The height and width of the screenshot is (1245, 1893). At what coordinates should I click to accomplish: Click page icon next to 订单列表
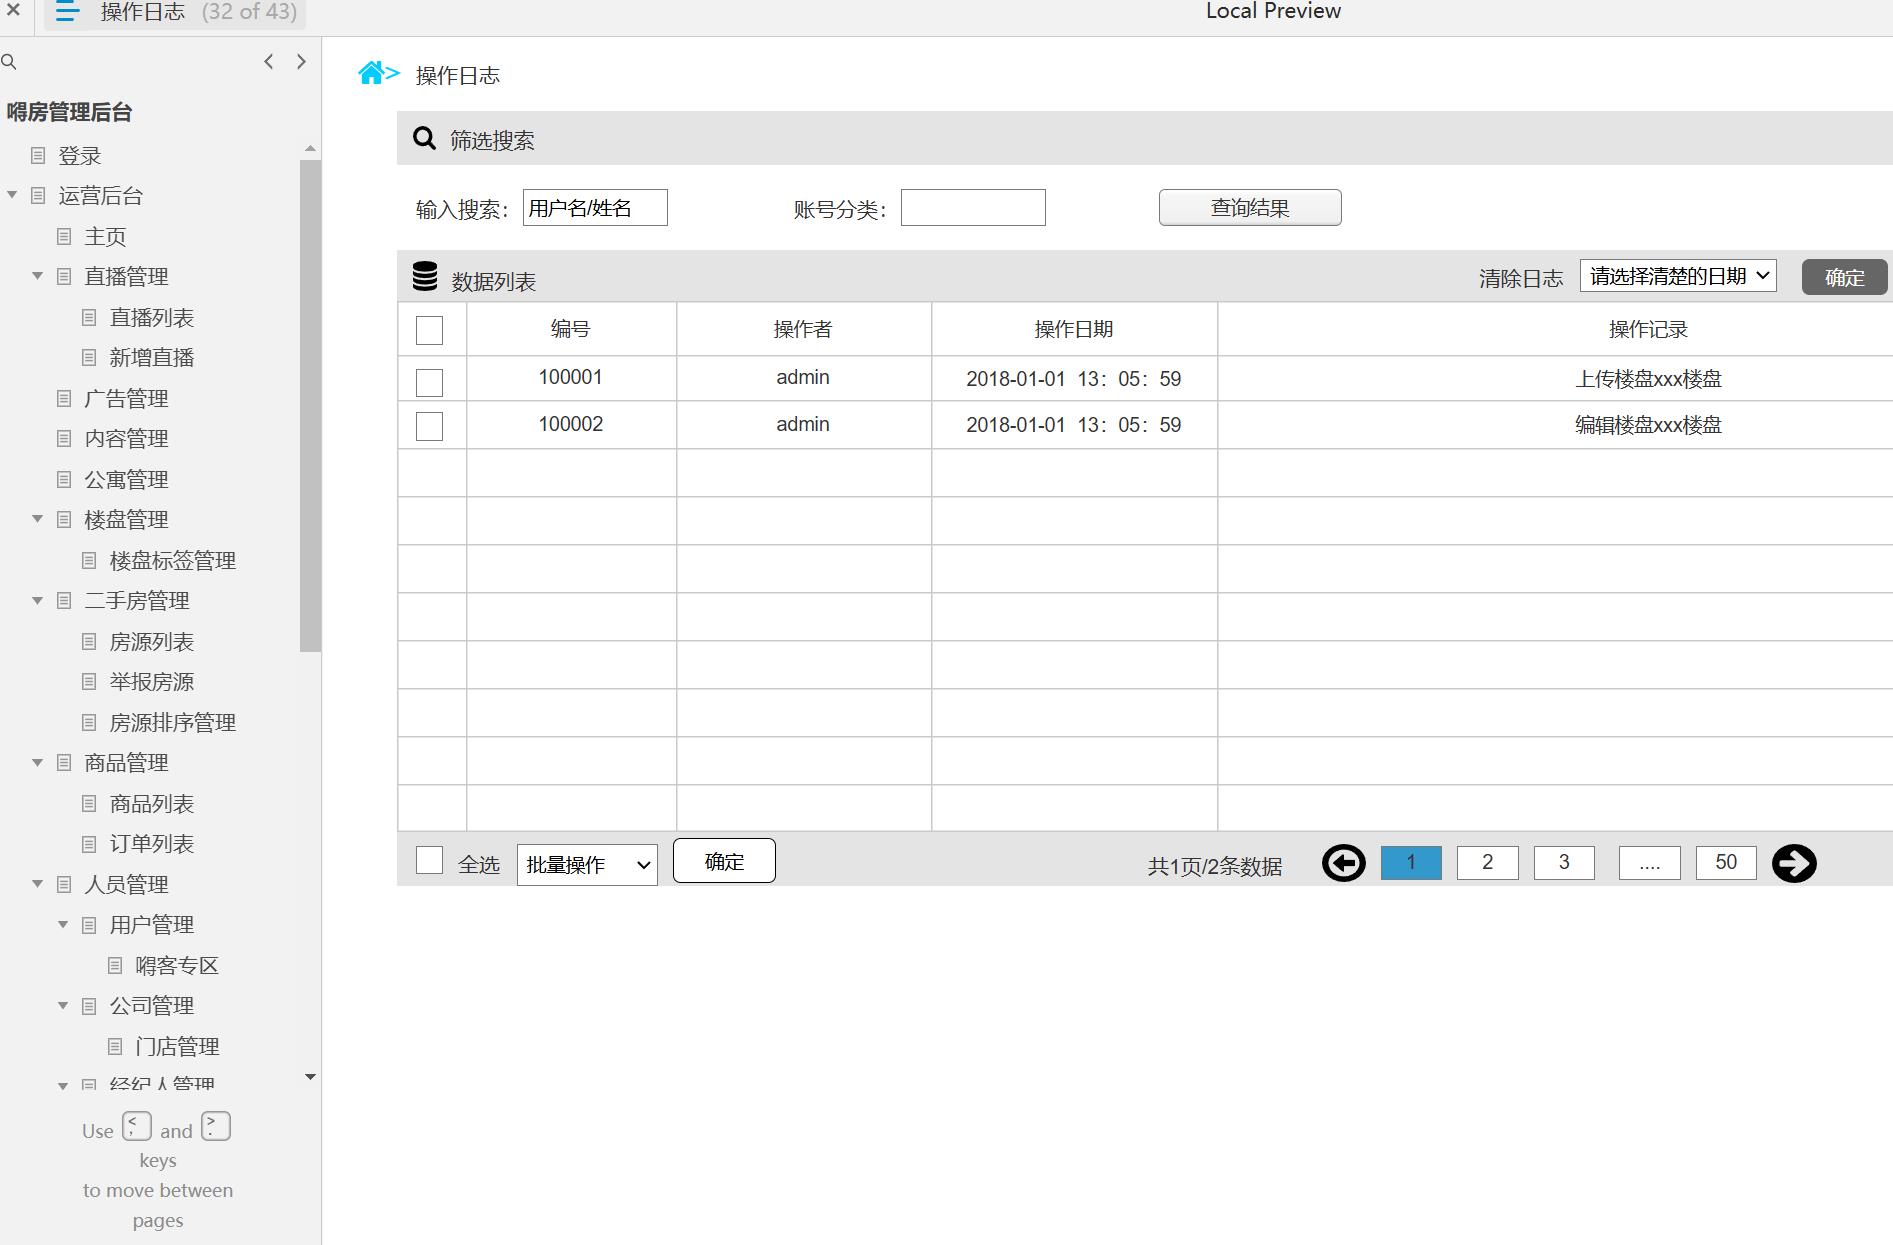point(89,844)
